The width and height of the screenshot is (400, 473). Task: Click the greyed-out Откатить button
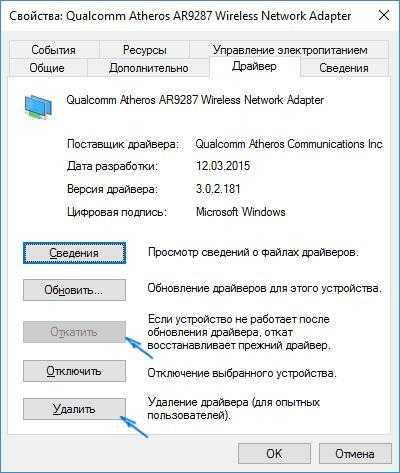[x=74, y=332]
